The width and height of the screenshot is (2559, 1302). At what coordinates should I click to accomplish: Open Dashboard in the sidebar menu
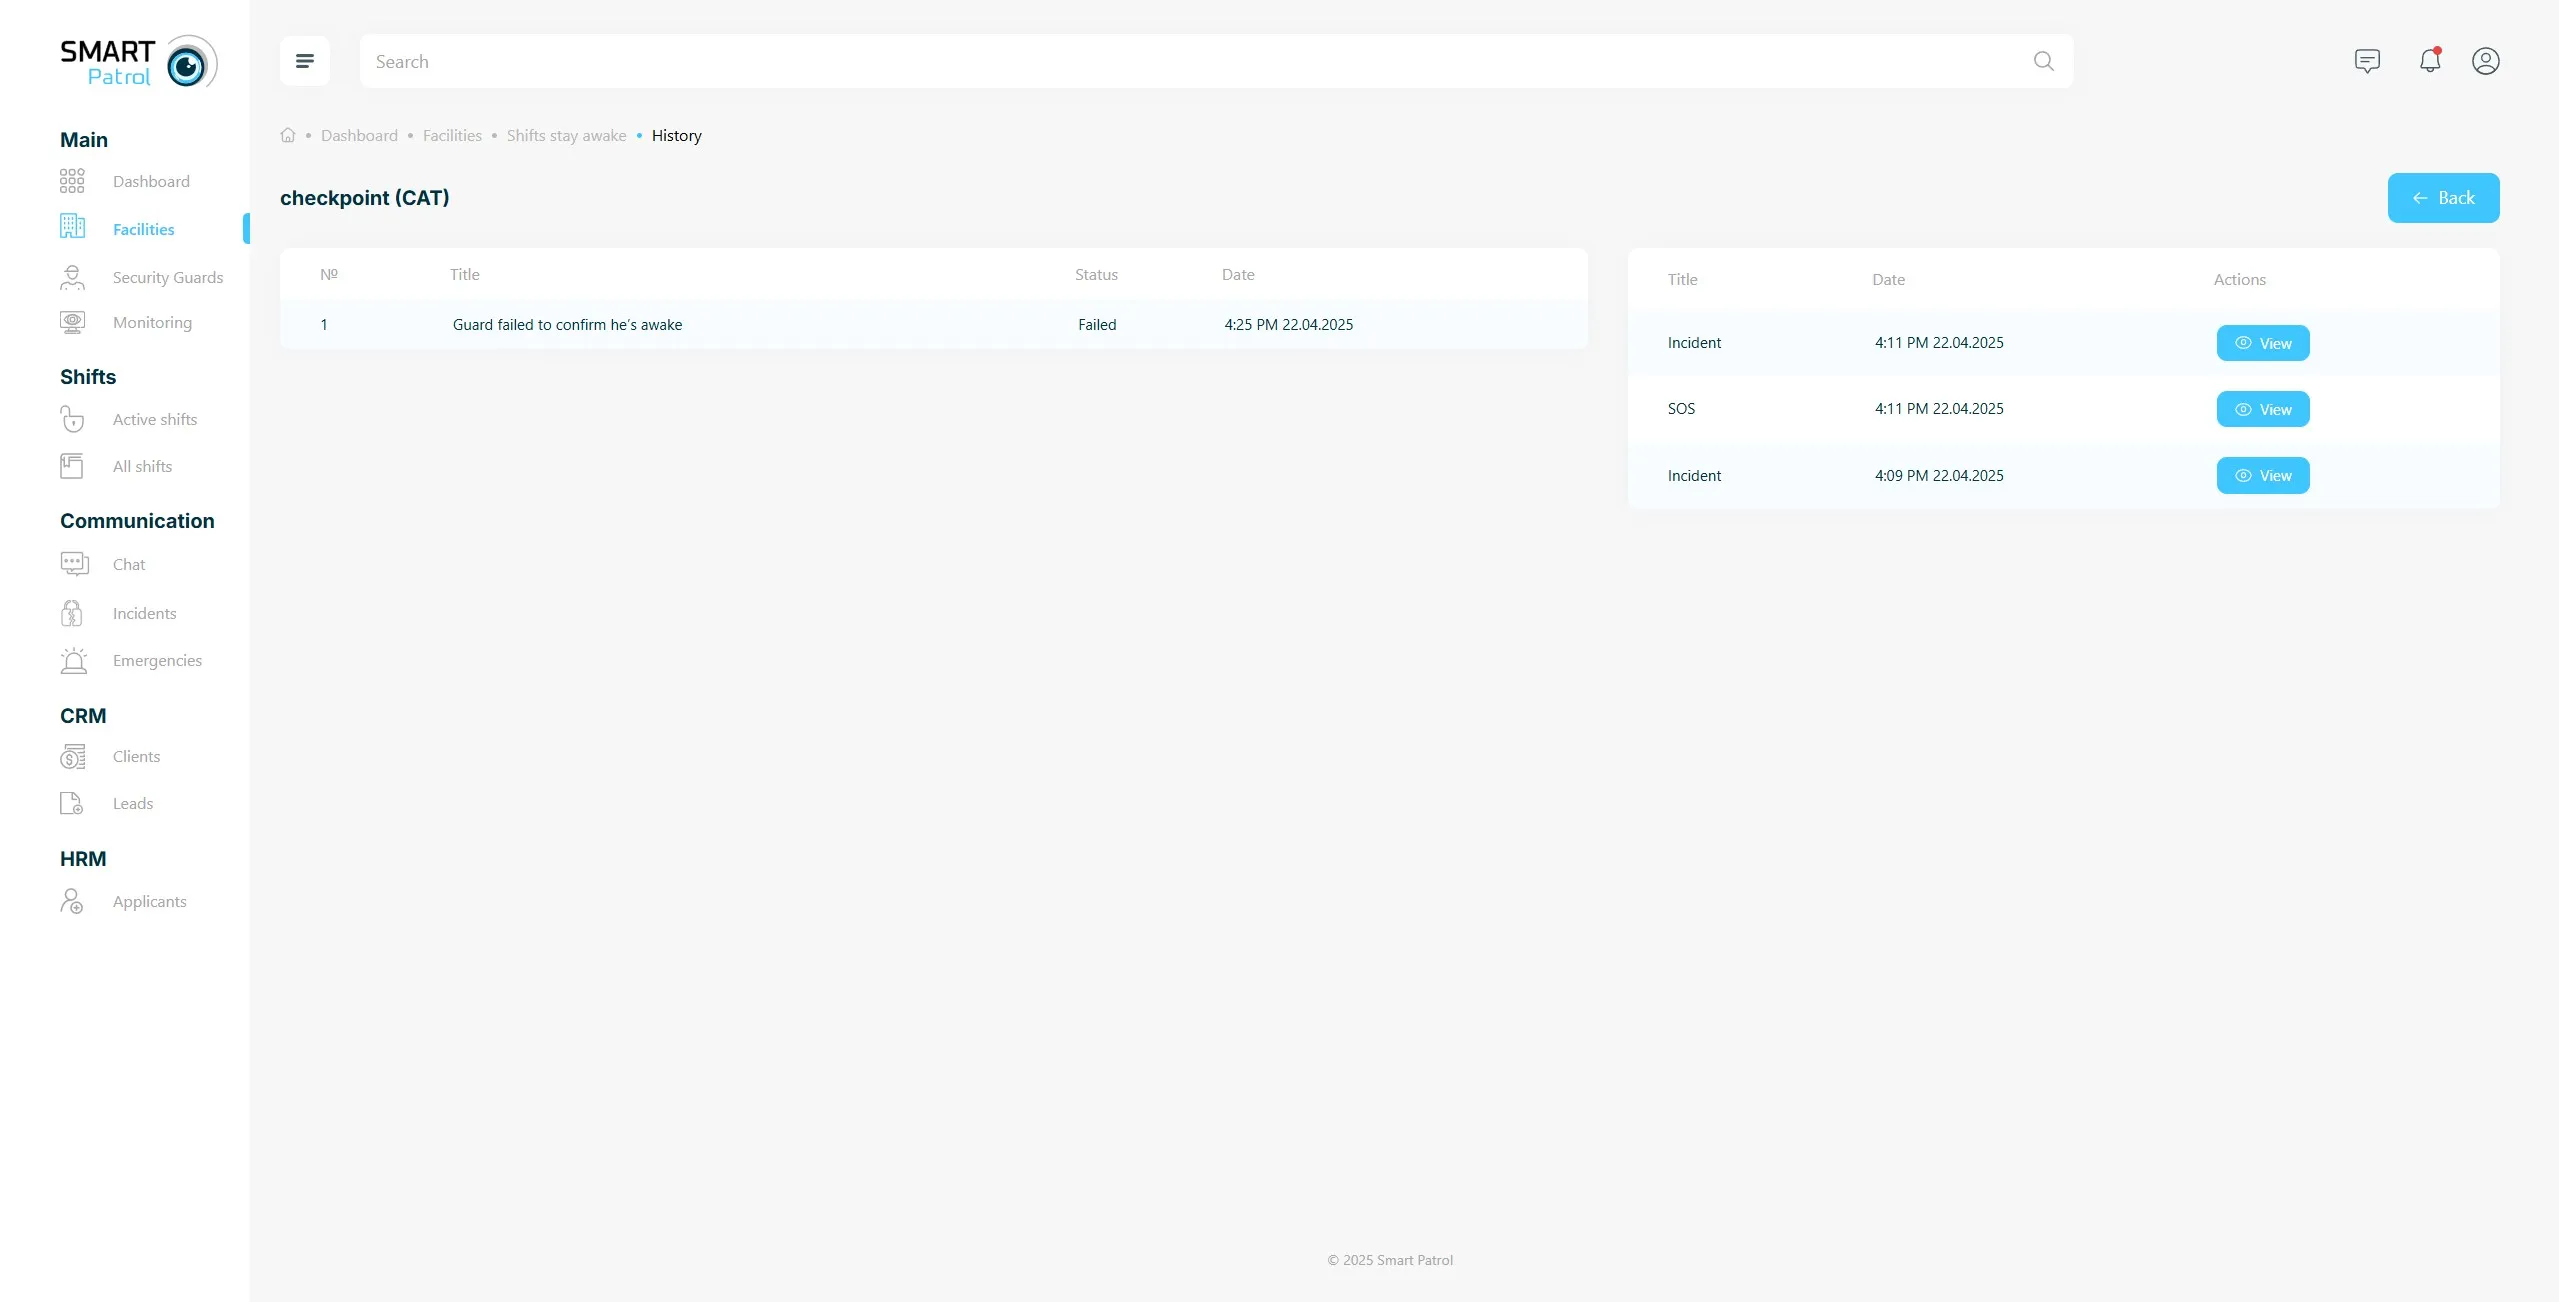click(x=151, y=181)
